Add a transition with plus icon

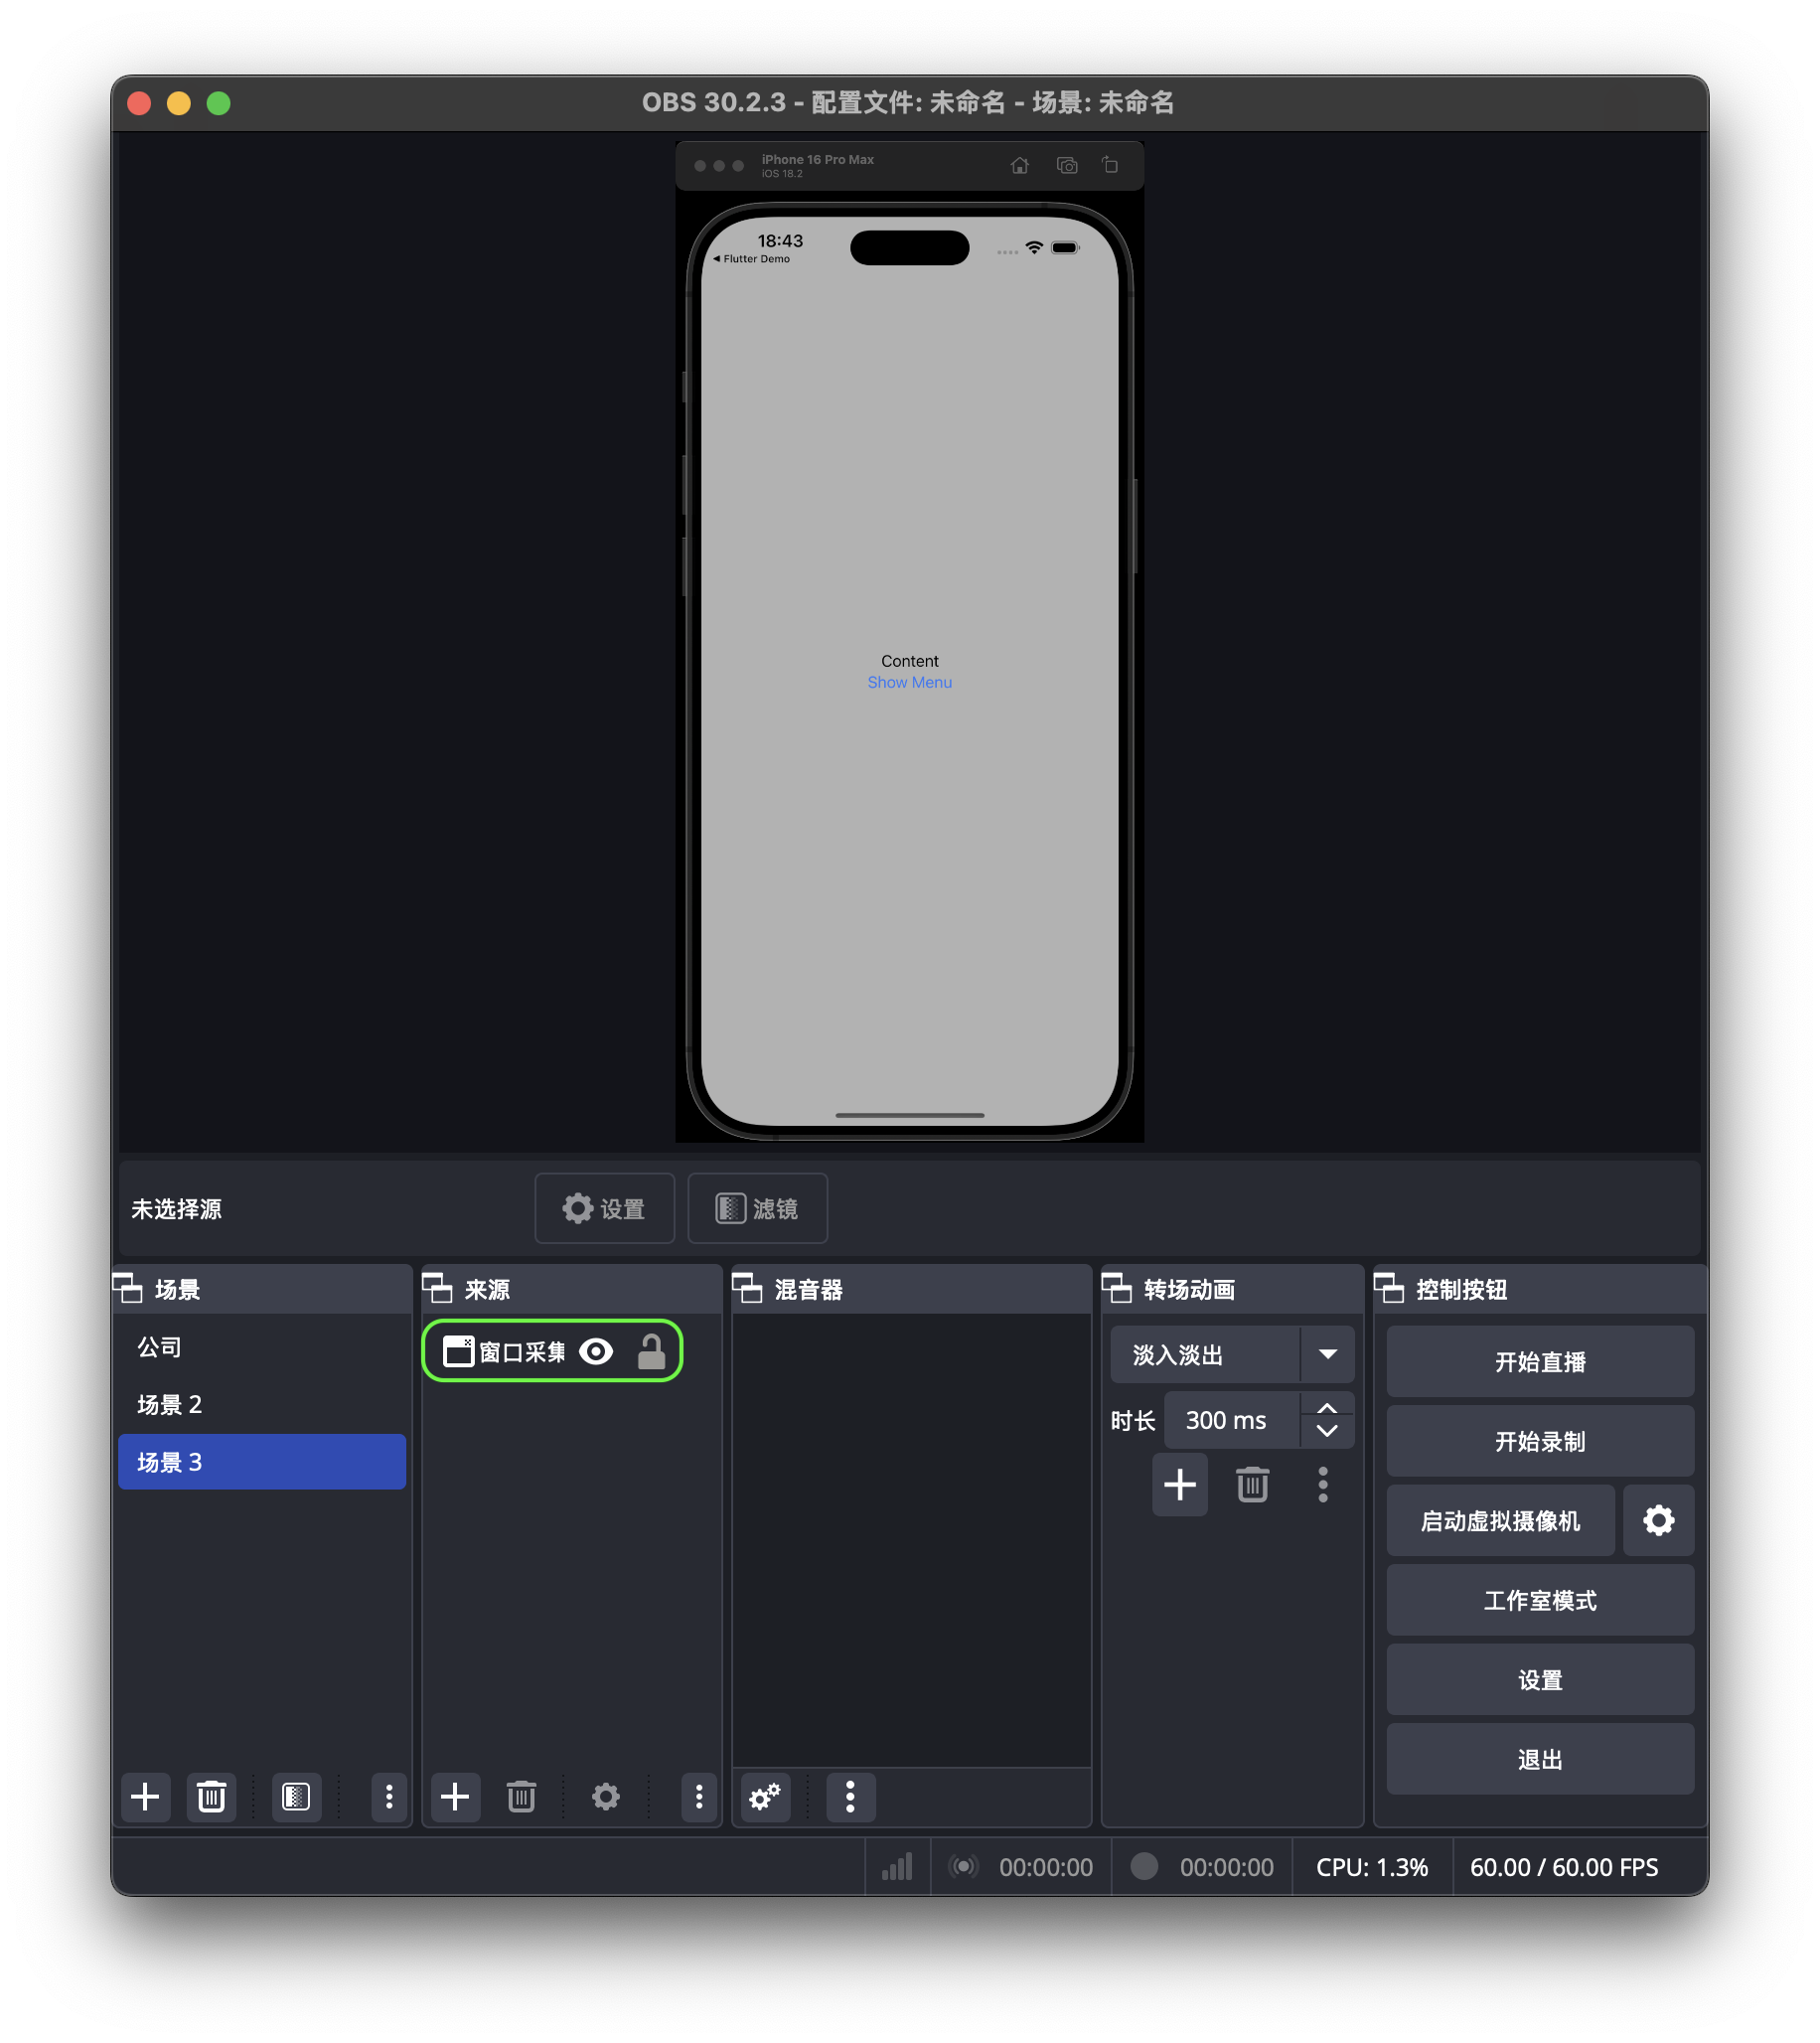tap(1180, 1485)
